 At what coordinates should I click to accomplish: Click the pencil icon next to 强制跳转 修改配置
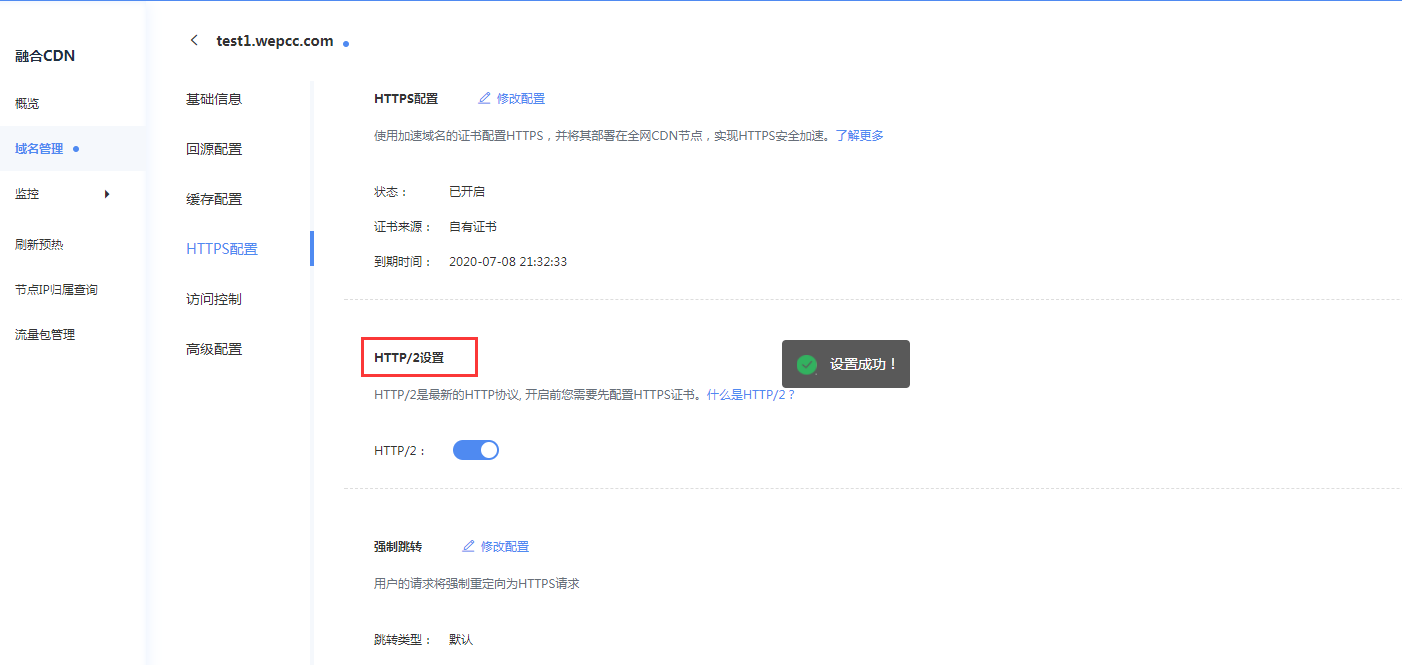pyautogui.click(x=469, y=546)
